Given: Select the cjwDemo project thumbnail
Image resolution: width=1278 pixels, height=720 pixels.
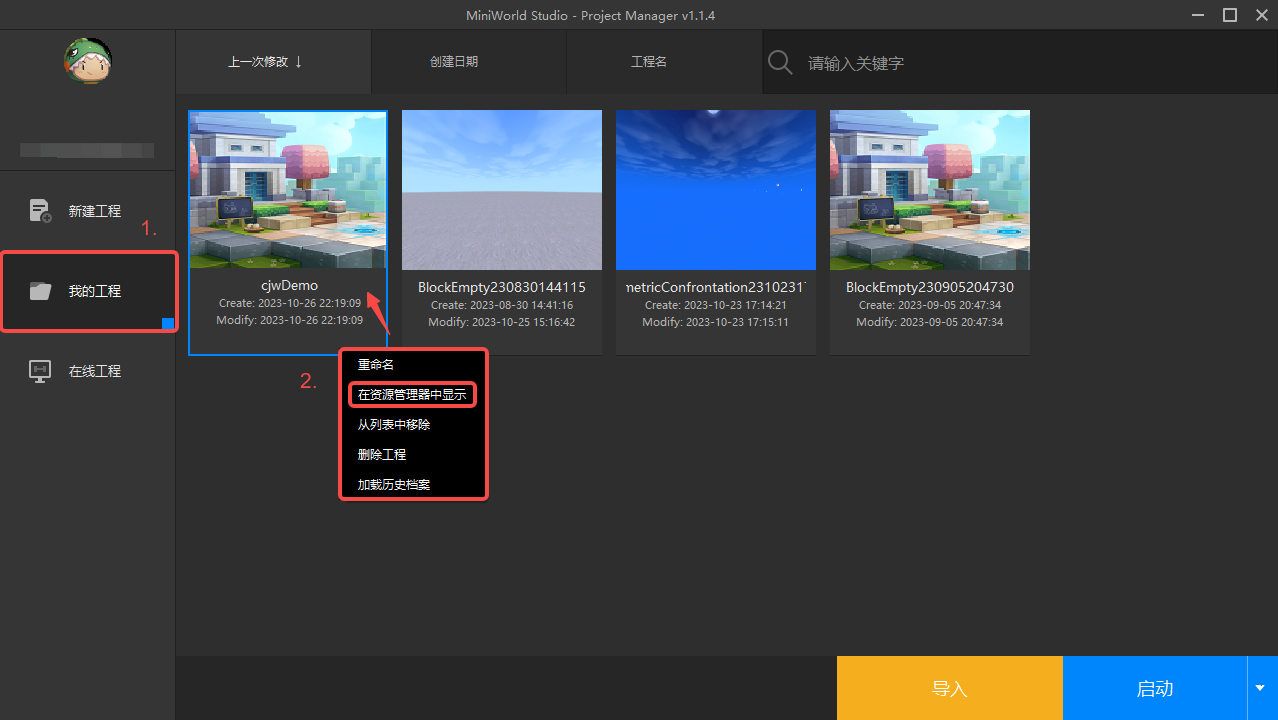Looking at the screenshot, I should click(288, 190).
